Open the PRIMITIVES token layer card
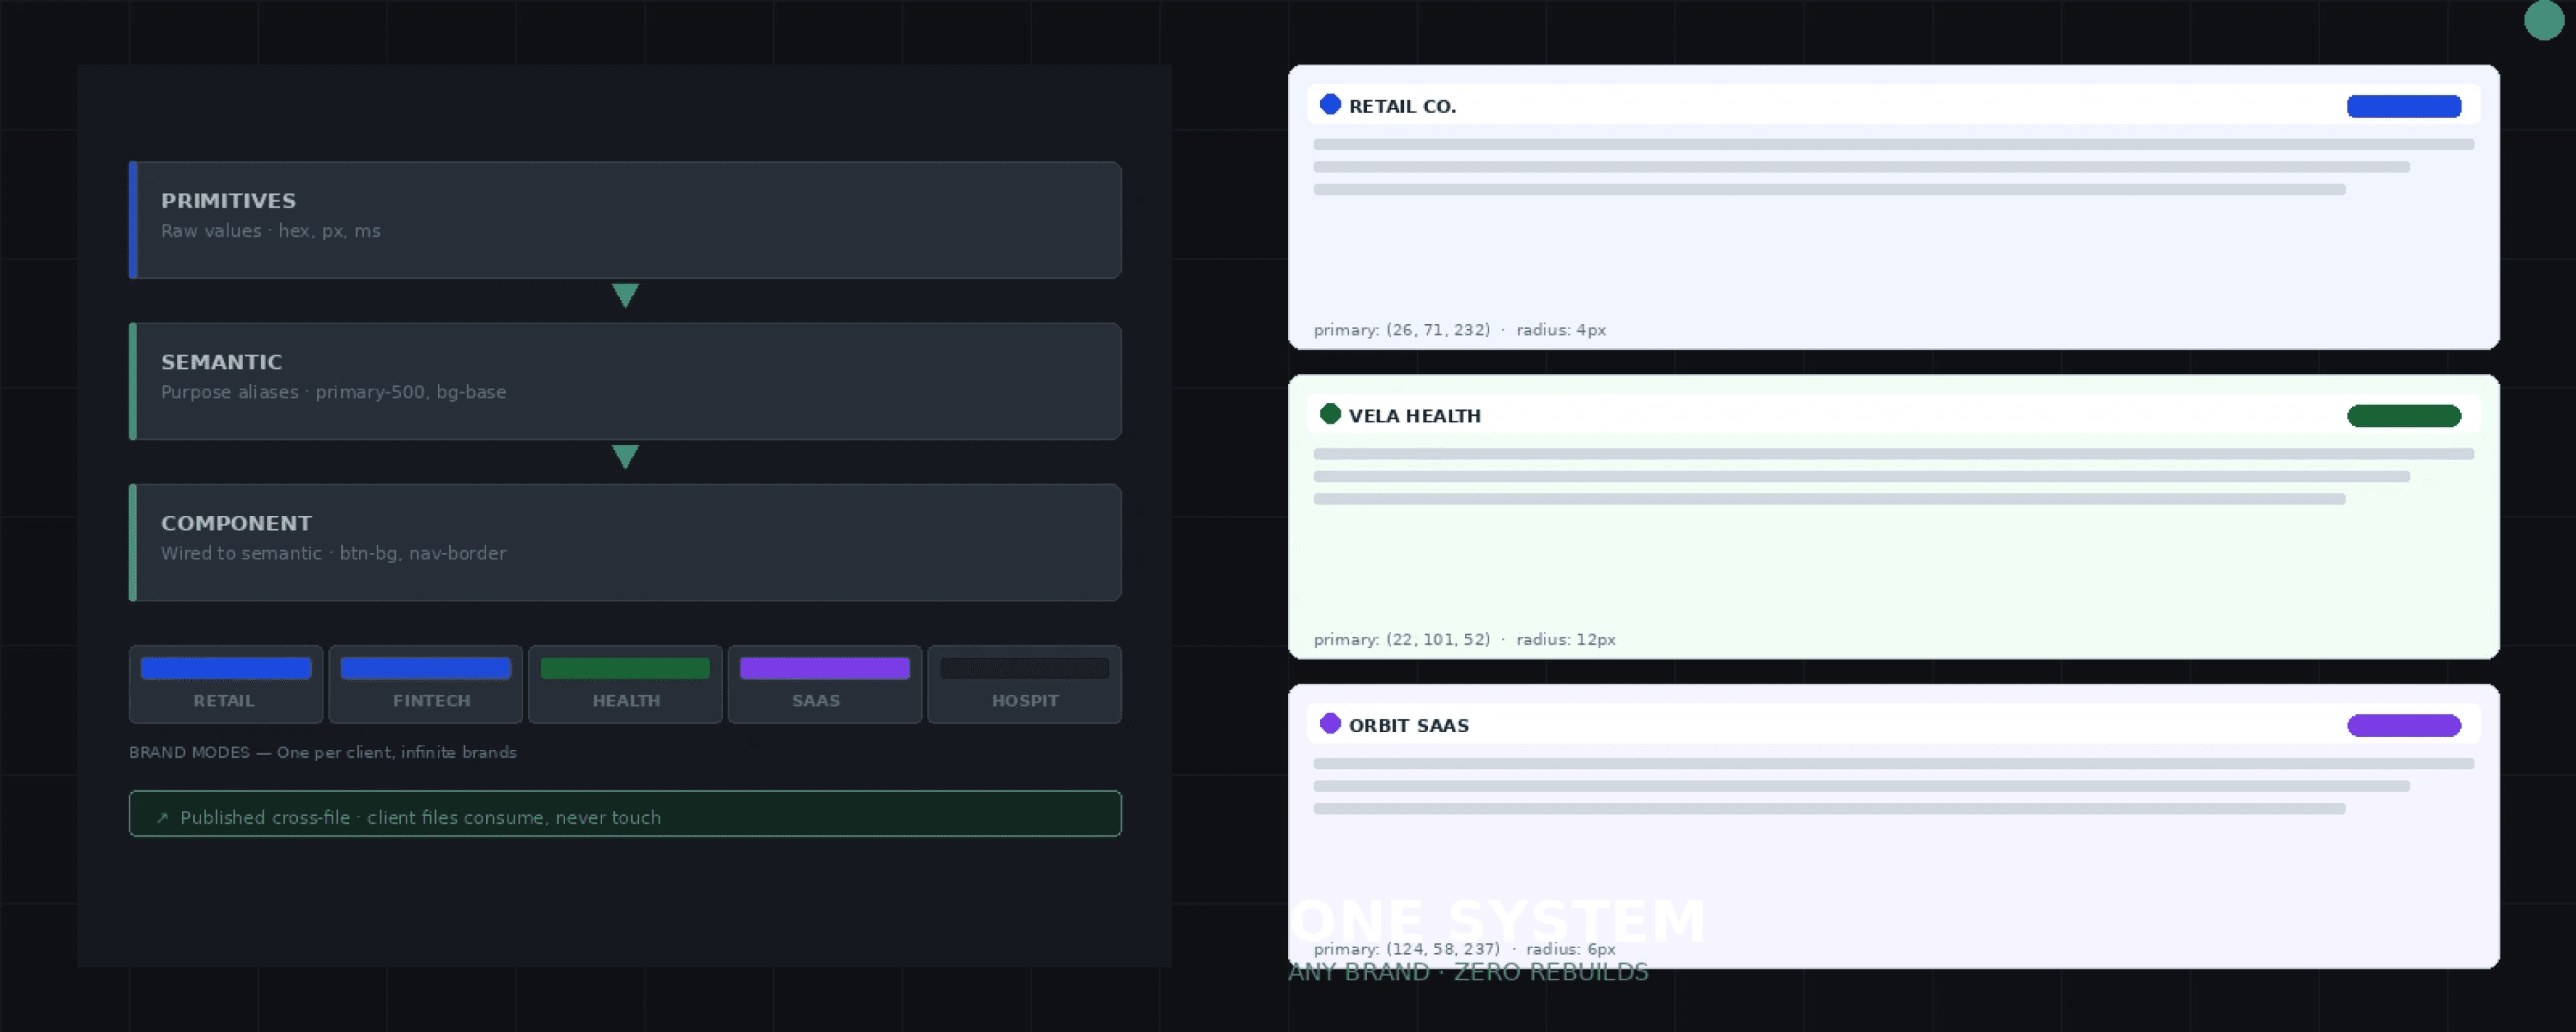This screenshot has width=2576, height=1032. (625, 220)
